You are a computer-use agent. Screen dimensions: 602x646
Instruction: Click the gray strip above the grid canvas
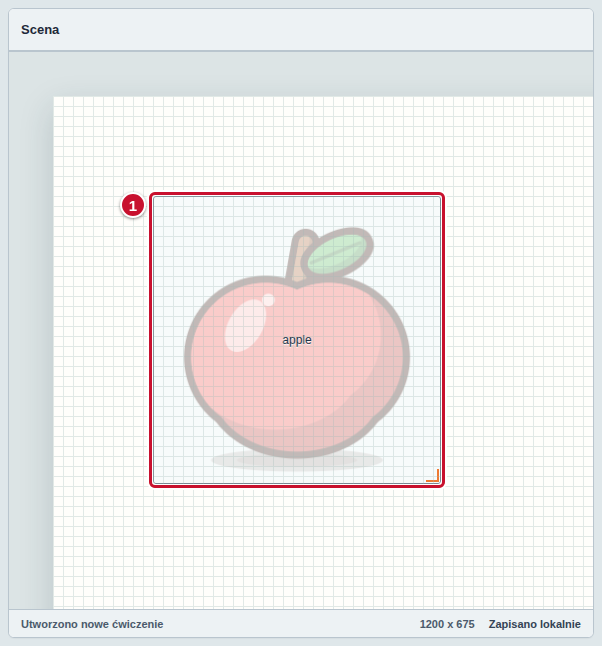coord(301,74)
